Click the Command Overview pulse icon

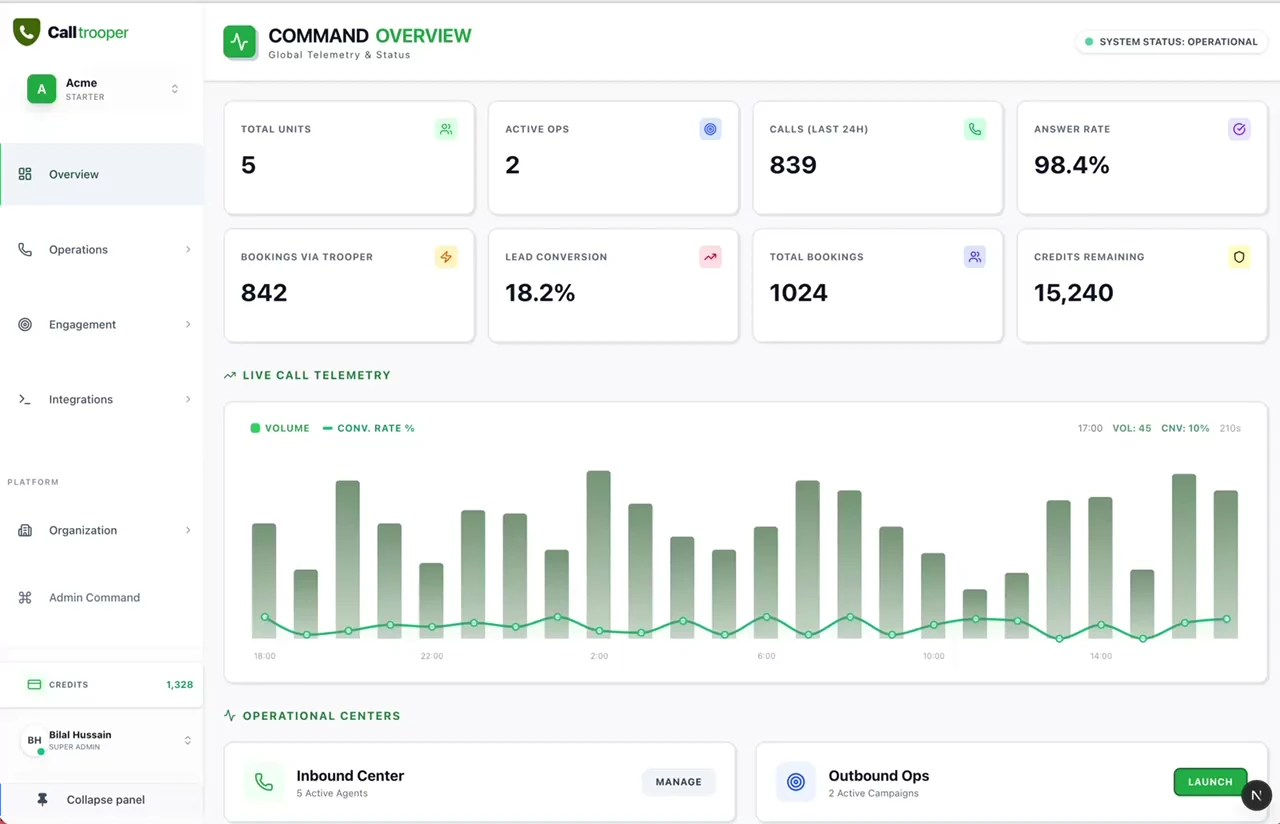pos(239,42)
